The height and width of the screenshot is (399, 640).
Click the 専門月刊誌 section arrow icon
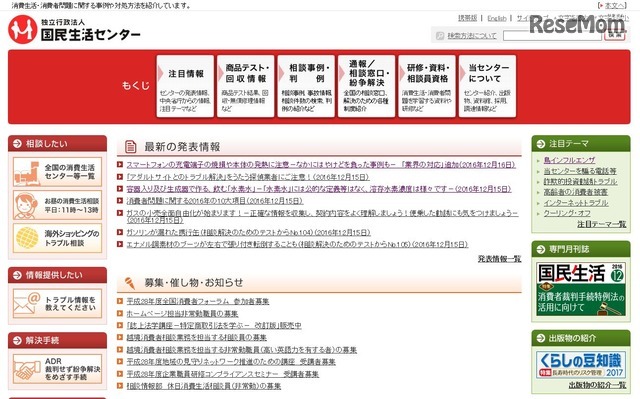(541, 249)
